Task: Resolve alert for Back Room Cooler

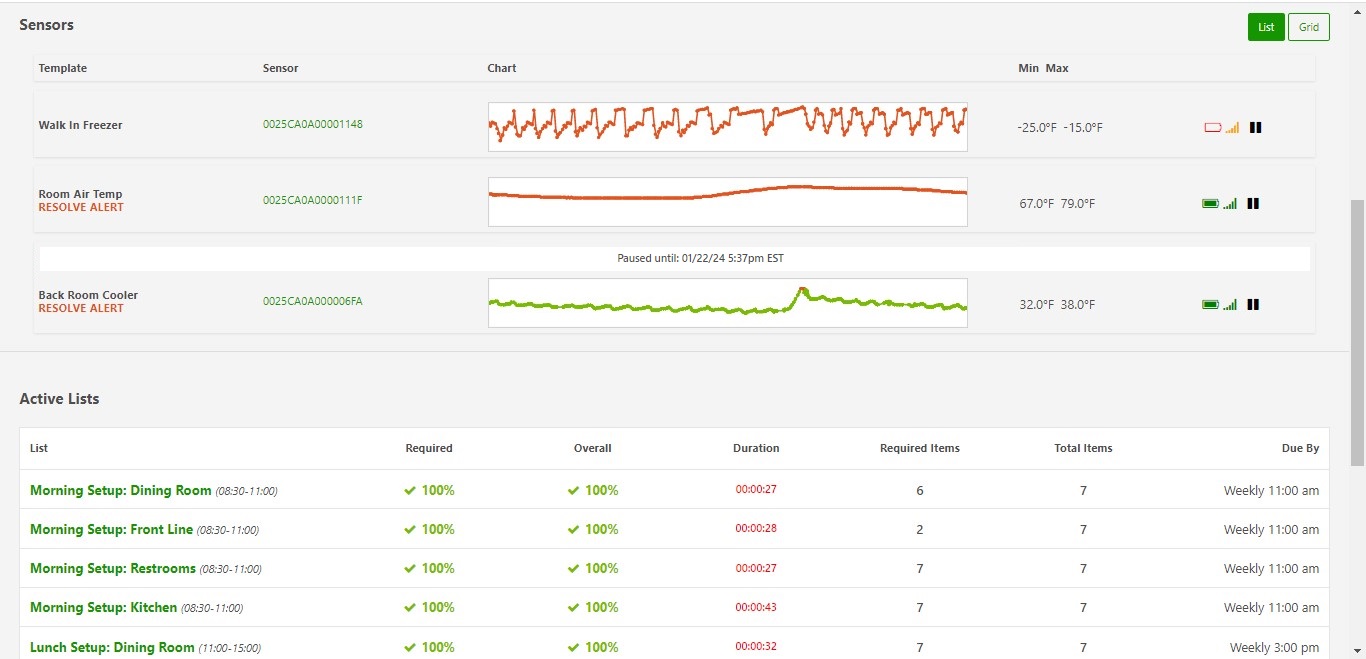Action: [x=81, y=309]
